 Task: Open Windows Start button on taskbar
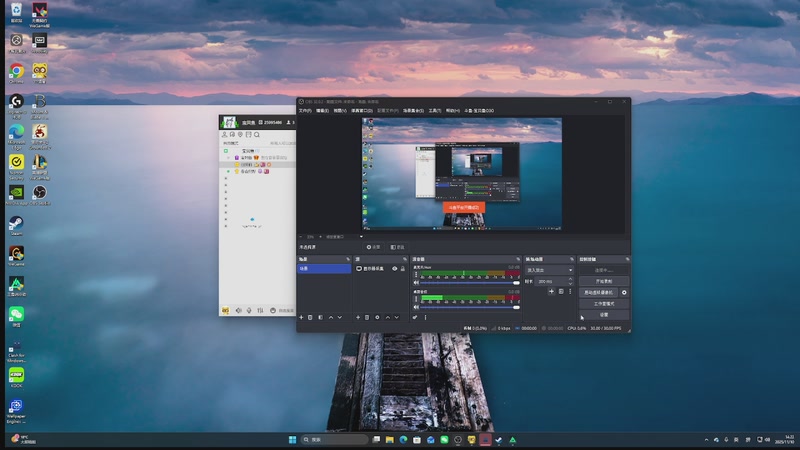click(292, 439)
